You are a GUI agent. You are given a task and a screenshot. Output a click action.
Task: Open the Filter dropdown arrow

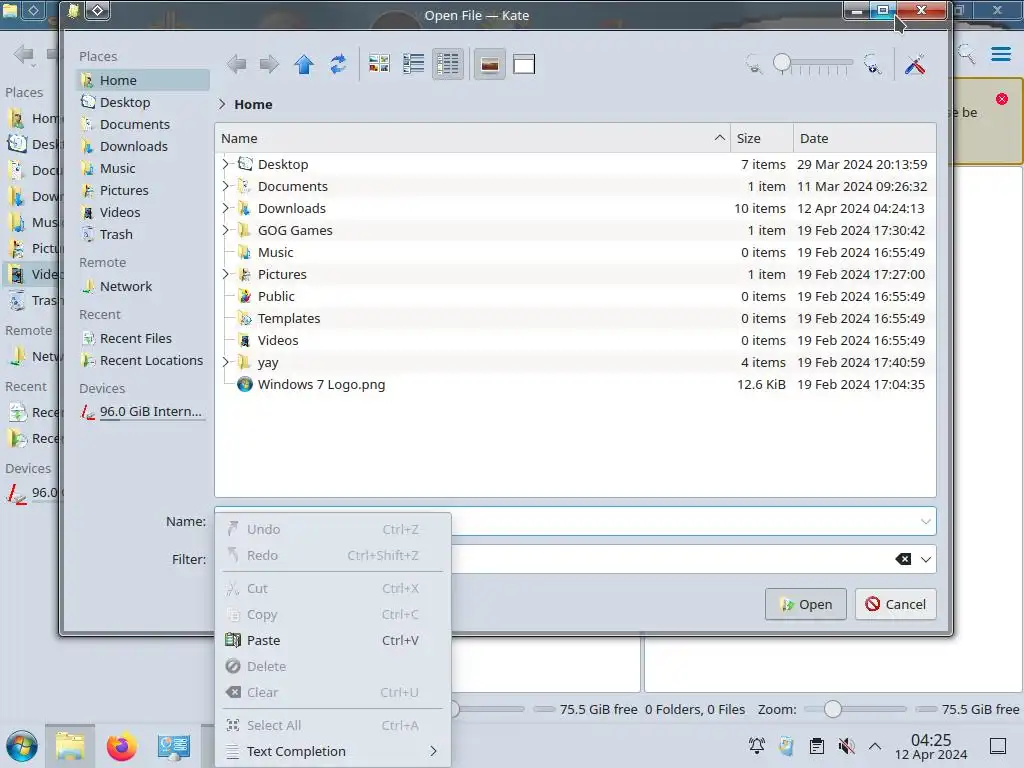point(925,559)
